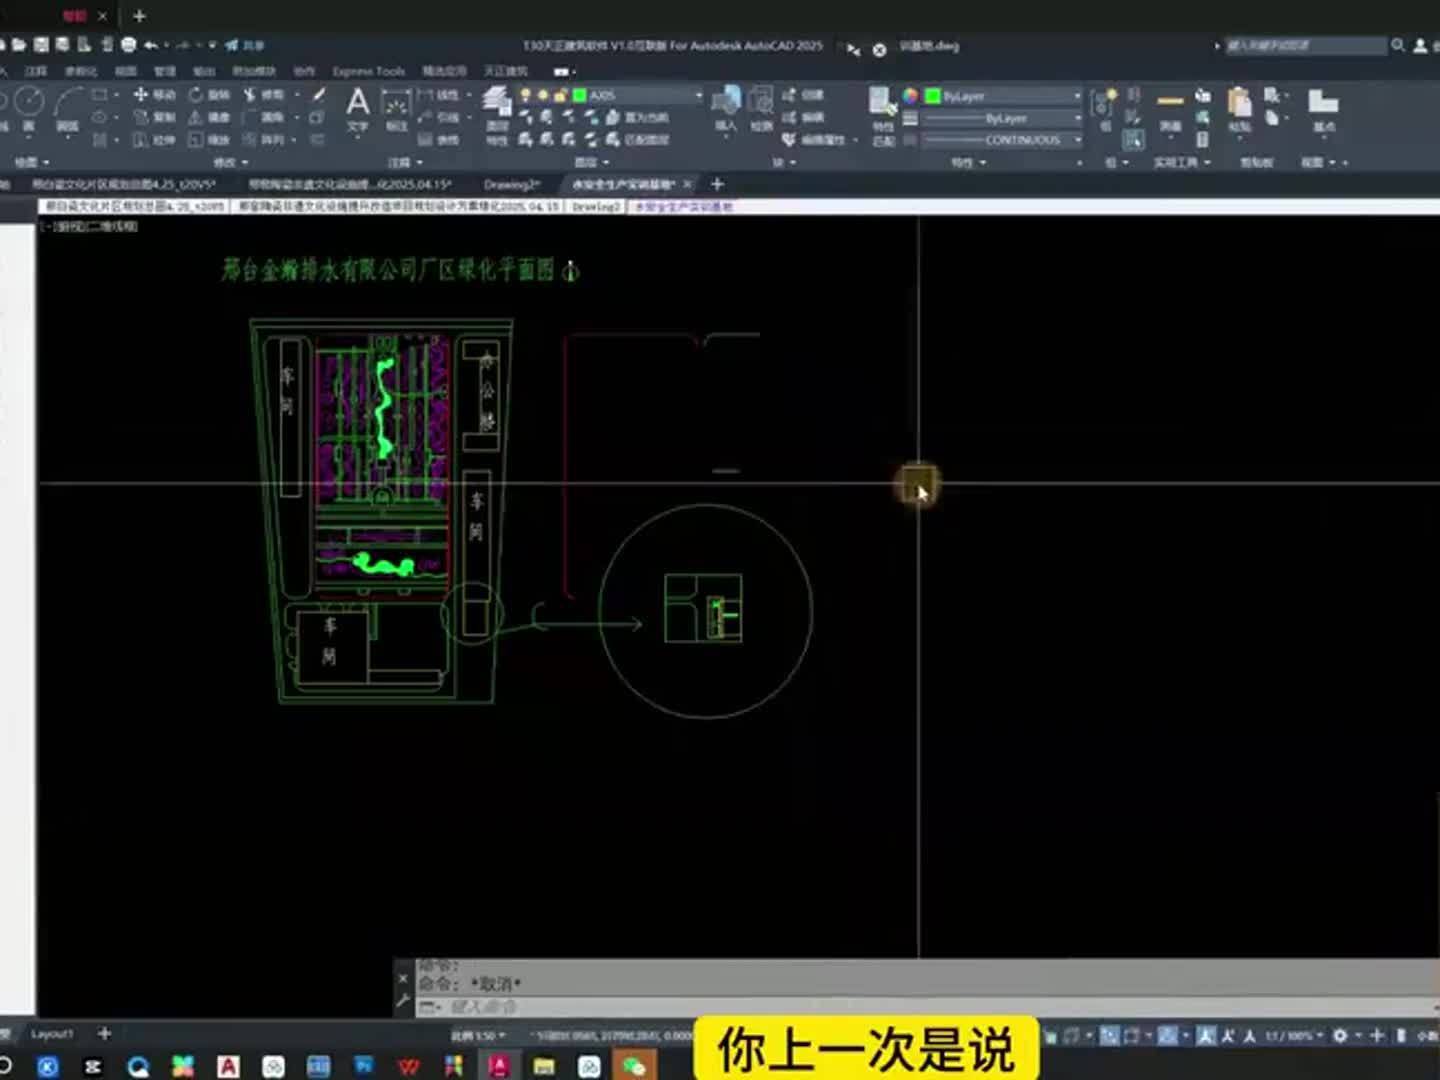Open the layer AXIS dropdown list

(698, 94)
